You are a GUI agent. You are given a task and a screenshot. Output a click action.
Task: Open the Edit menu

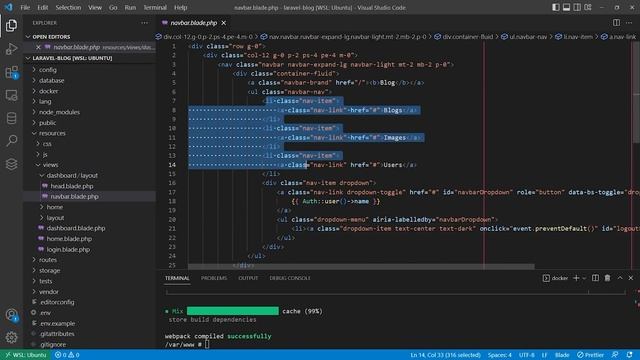point(42,7)
